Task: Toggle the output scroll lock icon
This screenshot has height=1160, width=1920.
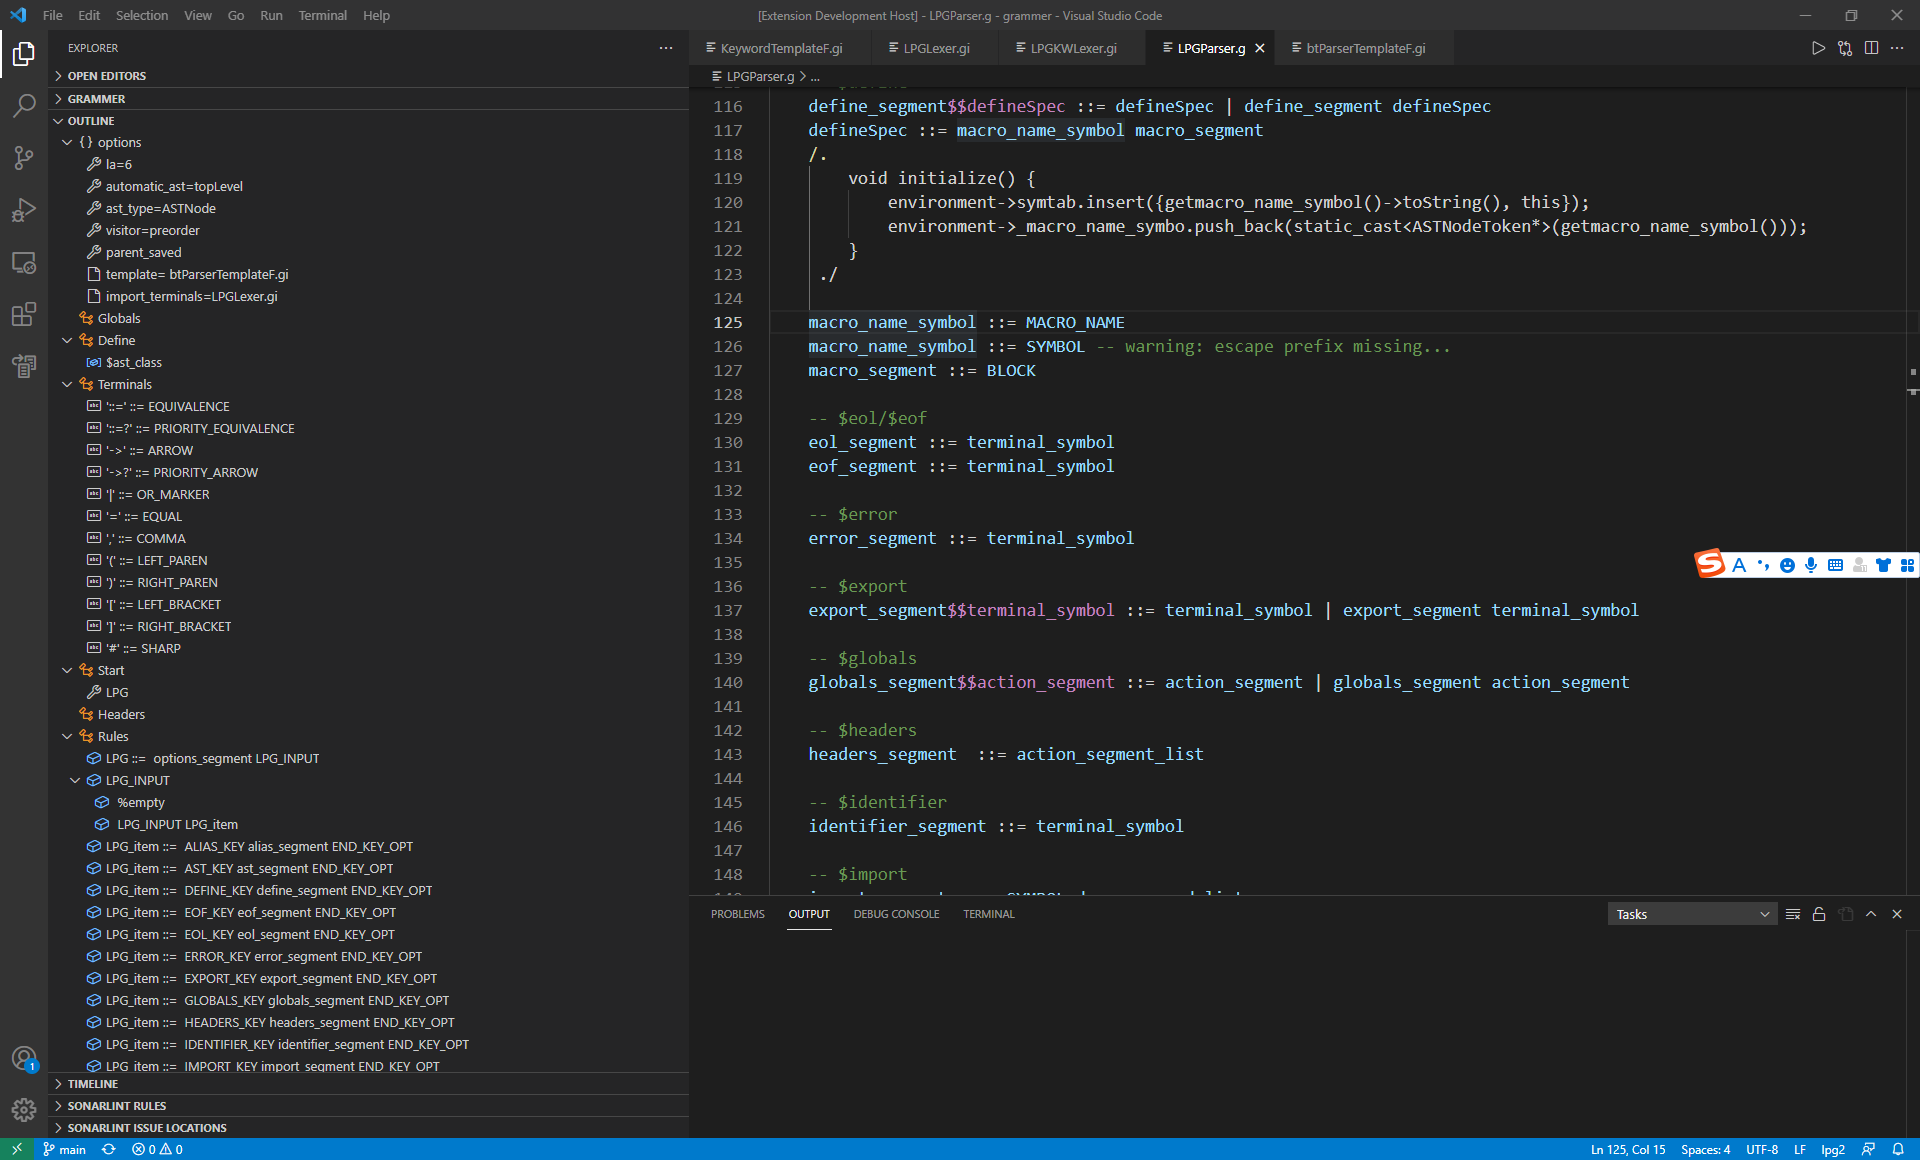Action: (x=1819, y=914)
